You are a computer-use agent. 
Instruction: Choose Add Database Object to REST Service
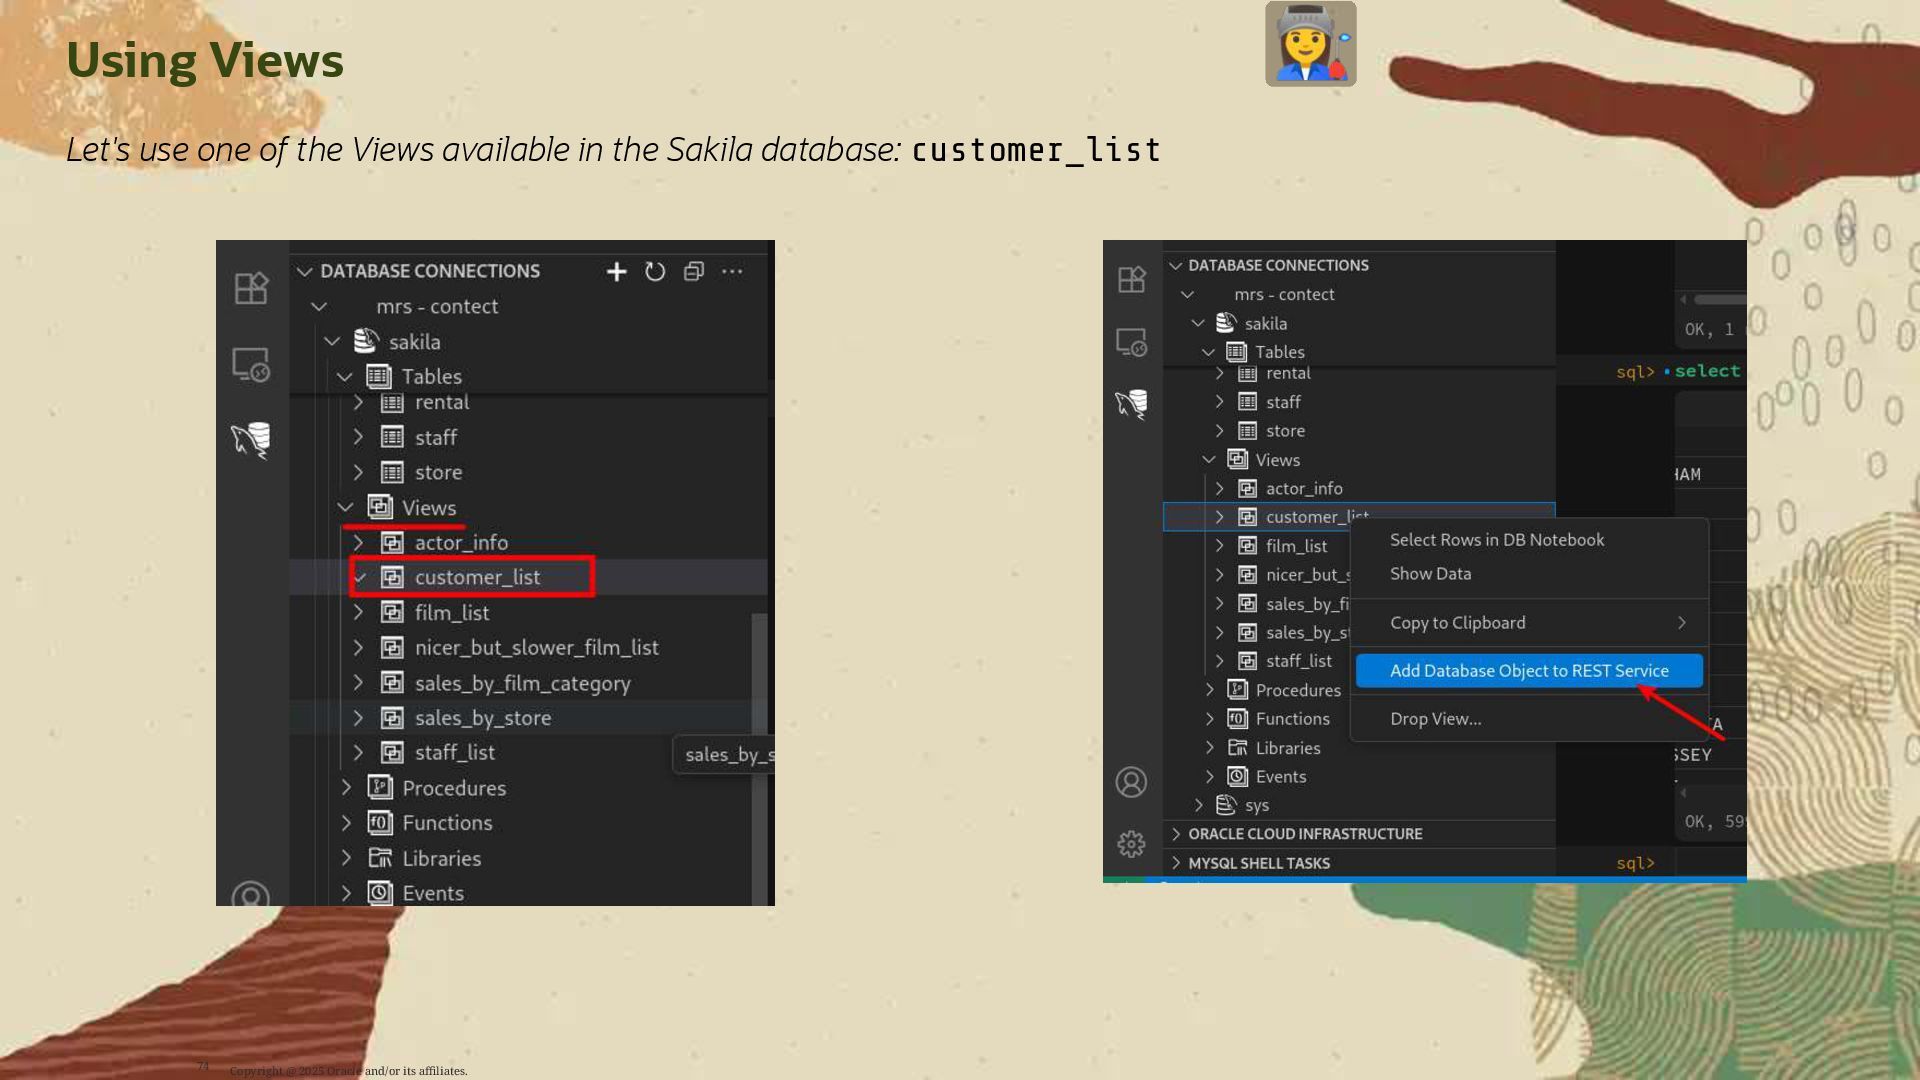[1528, 671]
